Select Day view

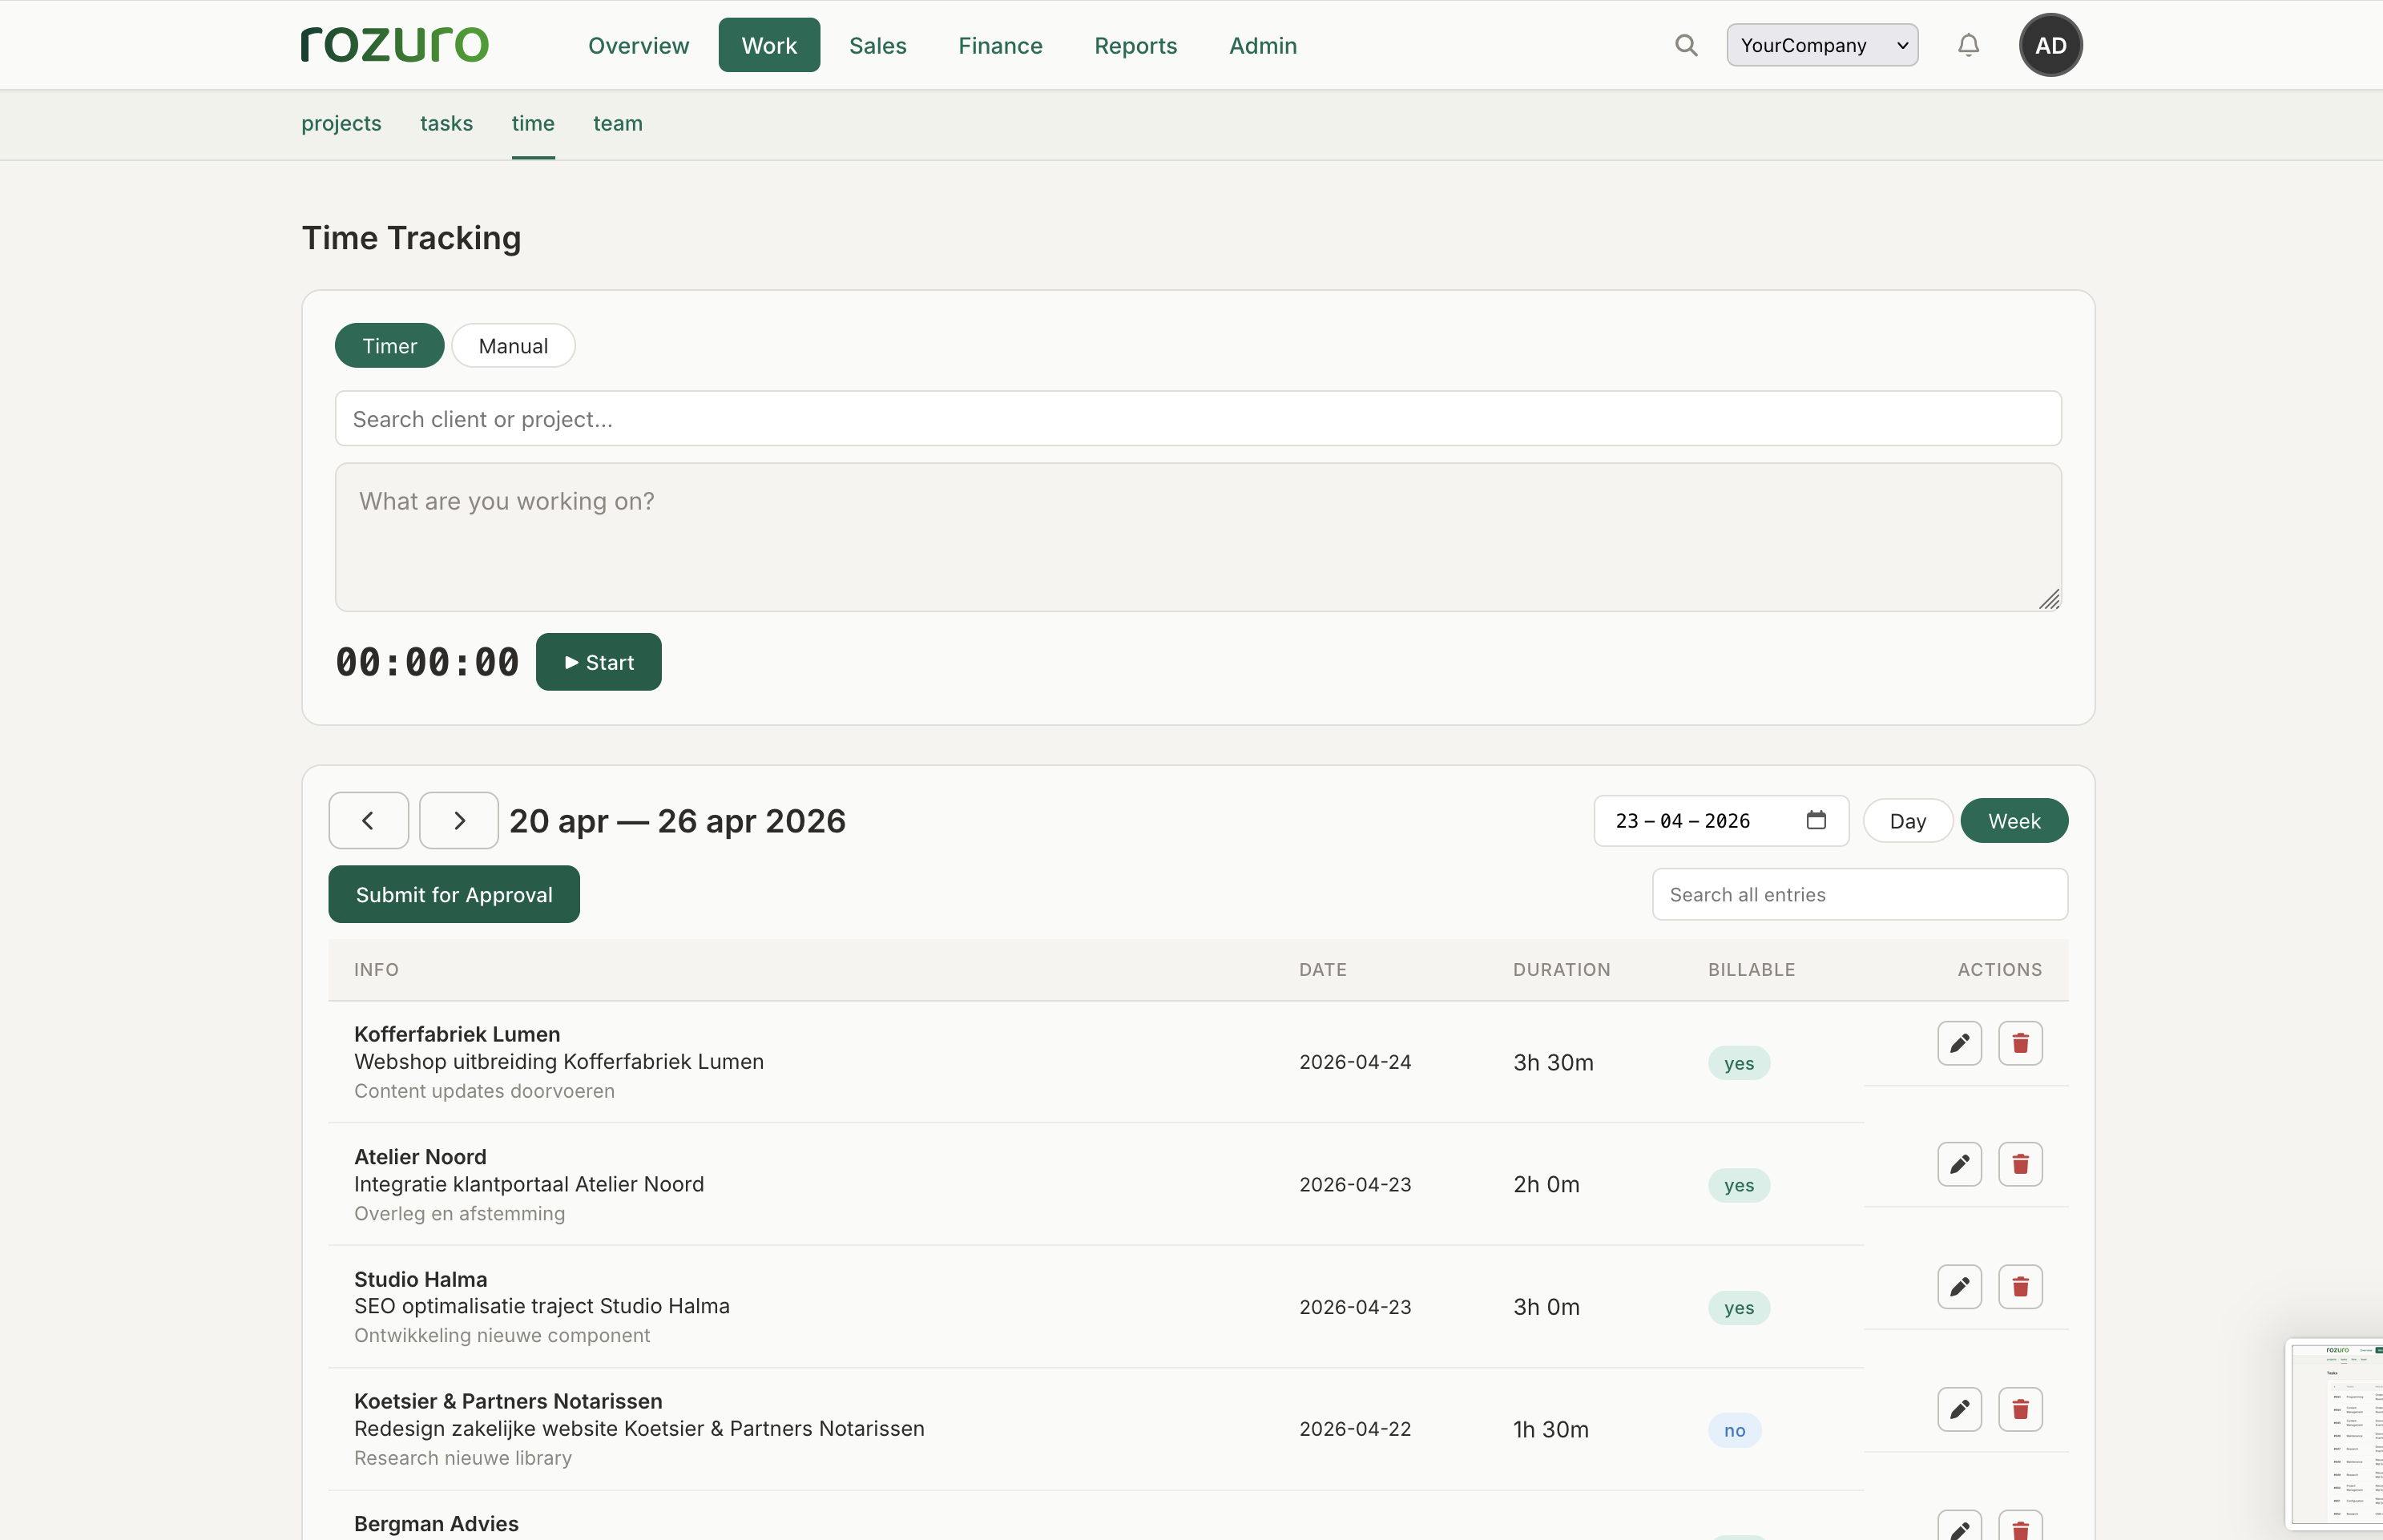coord(1907,821)
